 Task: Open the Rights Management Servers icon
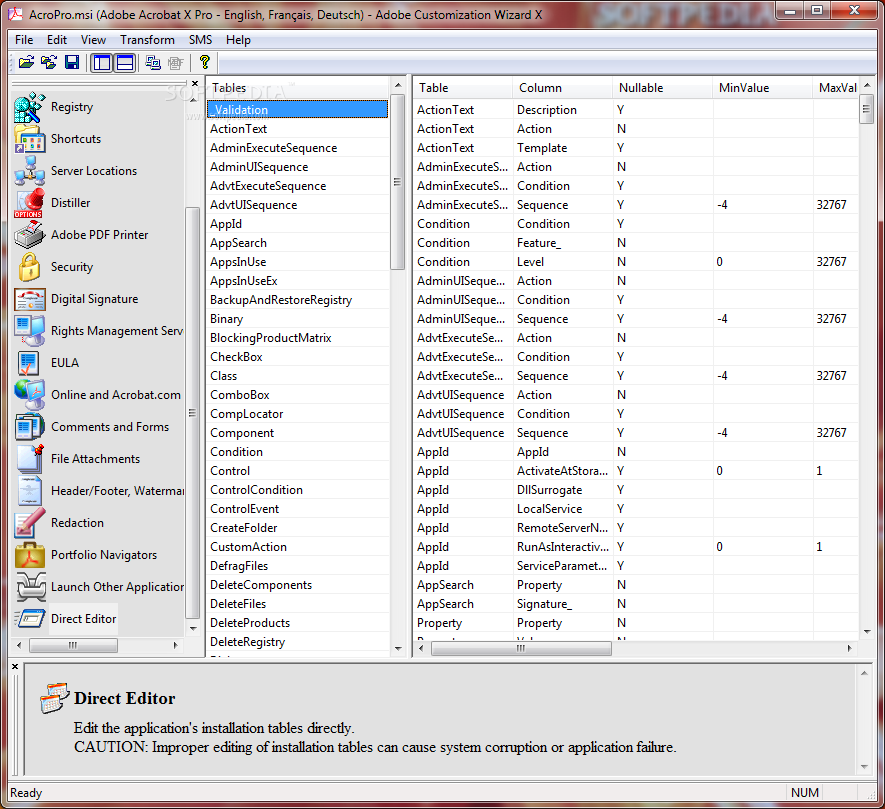point(29,330)
